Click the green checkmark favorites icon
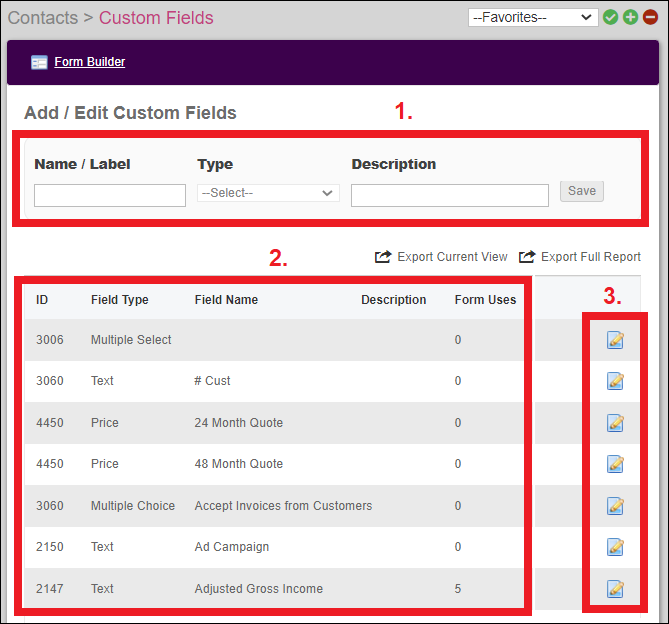This screenshot has height=624, width=669. pos(611,17)
